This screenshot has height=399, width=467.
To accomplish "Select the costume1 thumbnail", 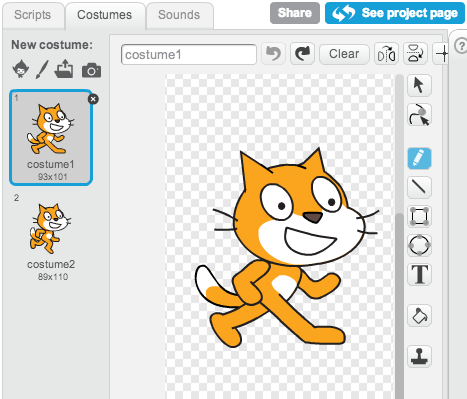I will [x=51, y=137].
